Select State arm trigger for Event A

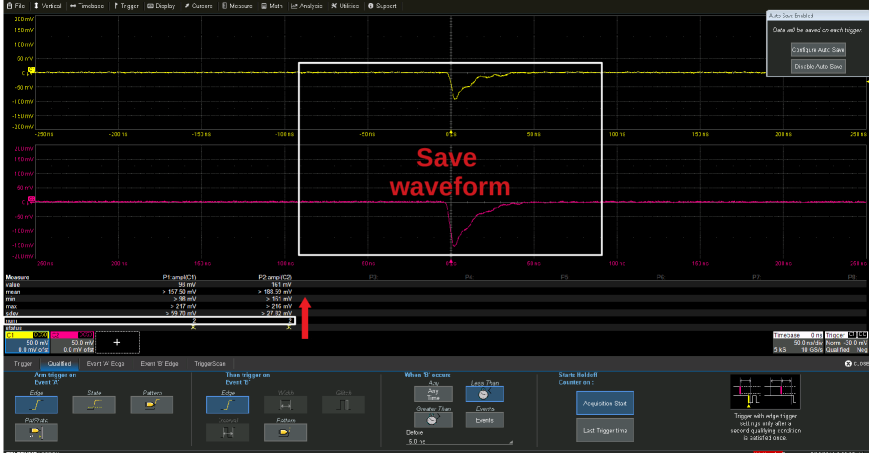tap(93, 404)
